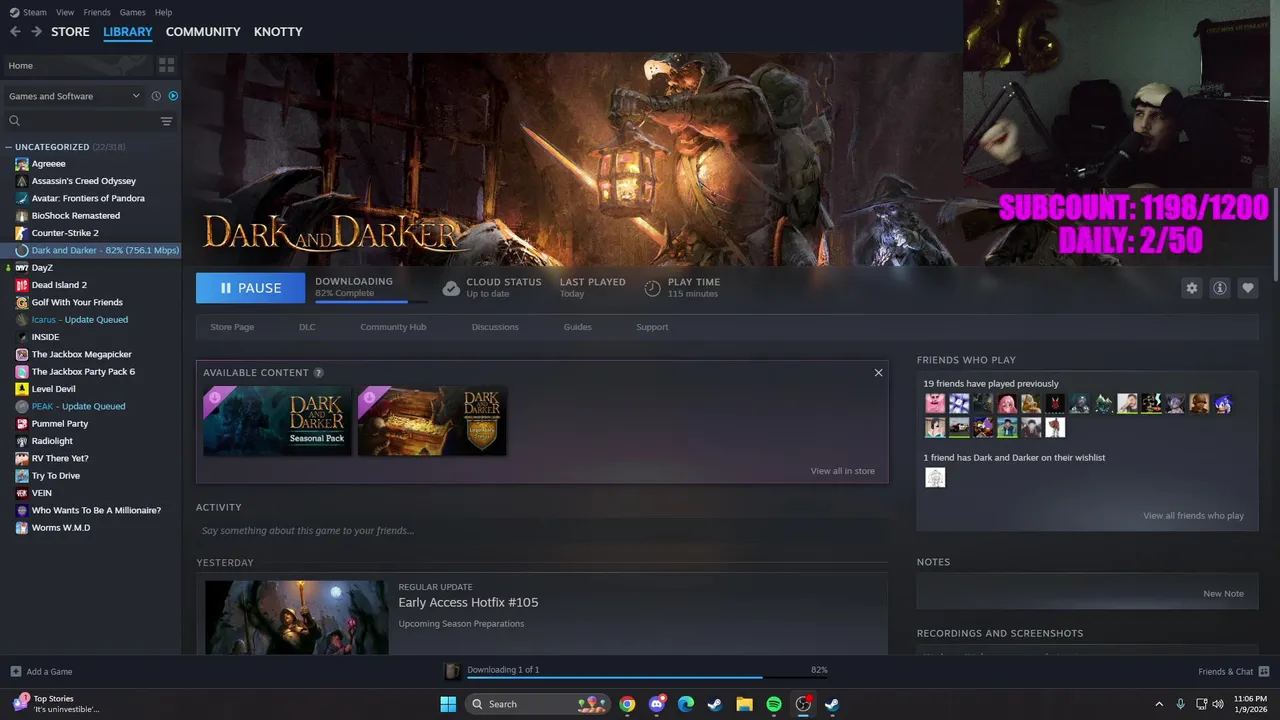Open the Dark and Darker settings gear

click(x=1191, y=288)
